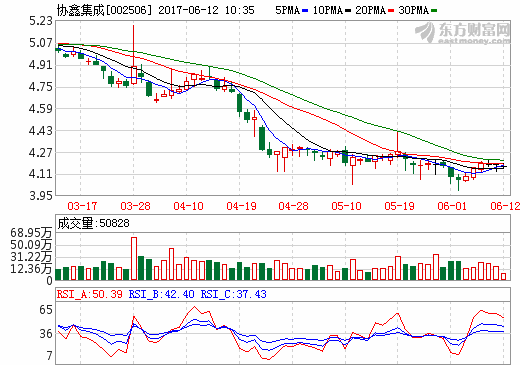Click the 05-10 date label

[346, 206]
